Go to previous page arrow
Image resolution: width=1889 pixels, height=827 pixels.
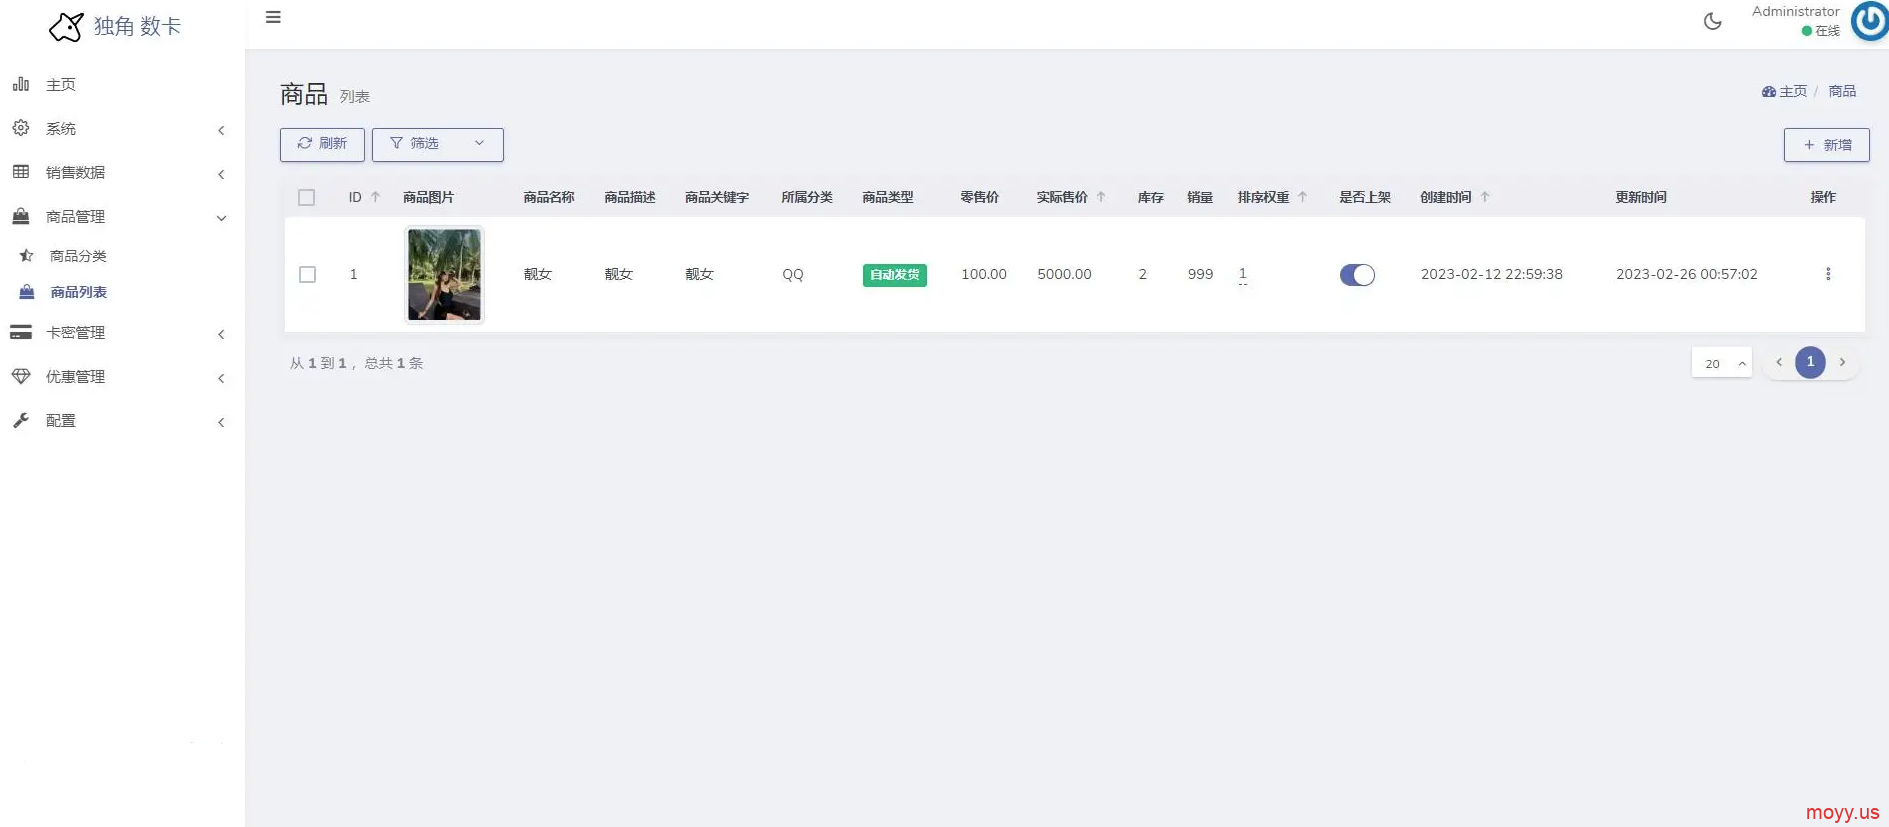pyautogui.click(x=1779, y=362)
